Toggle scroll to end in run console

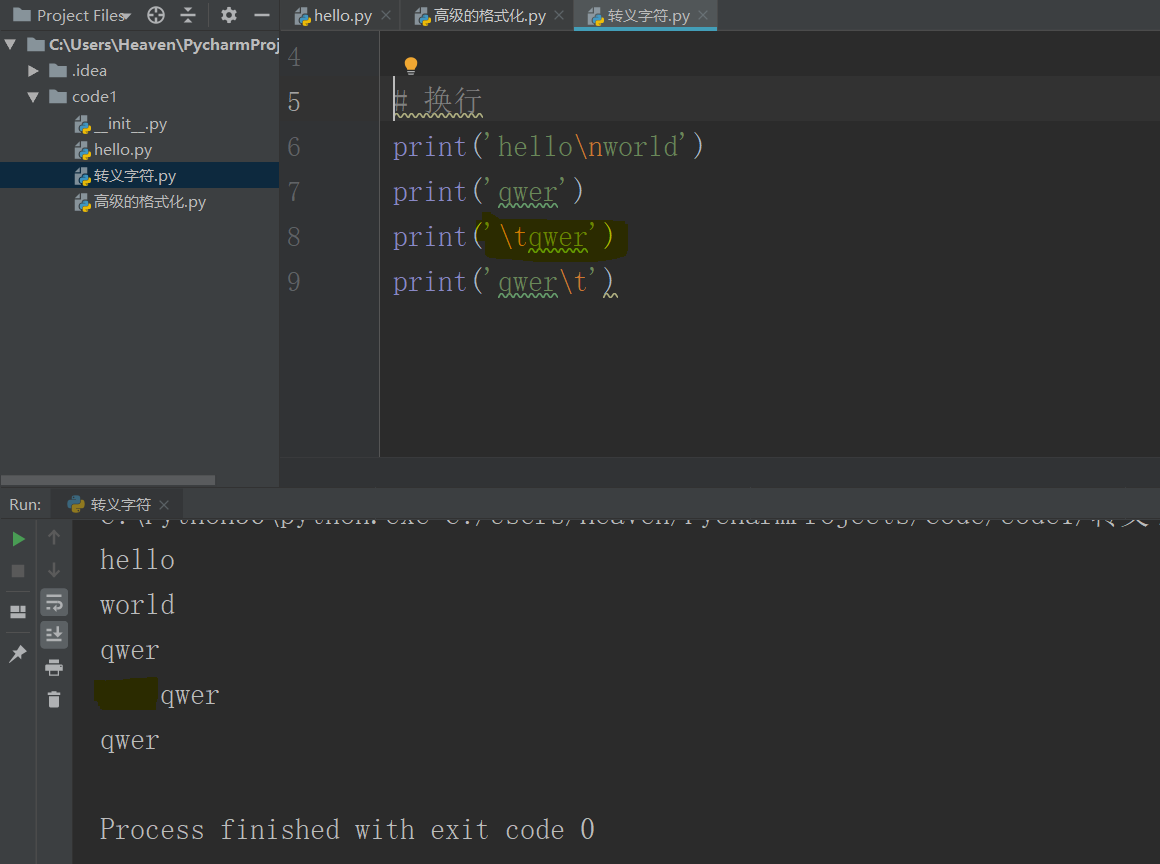[x=54, y=634]
